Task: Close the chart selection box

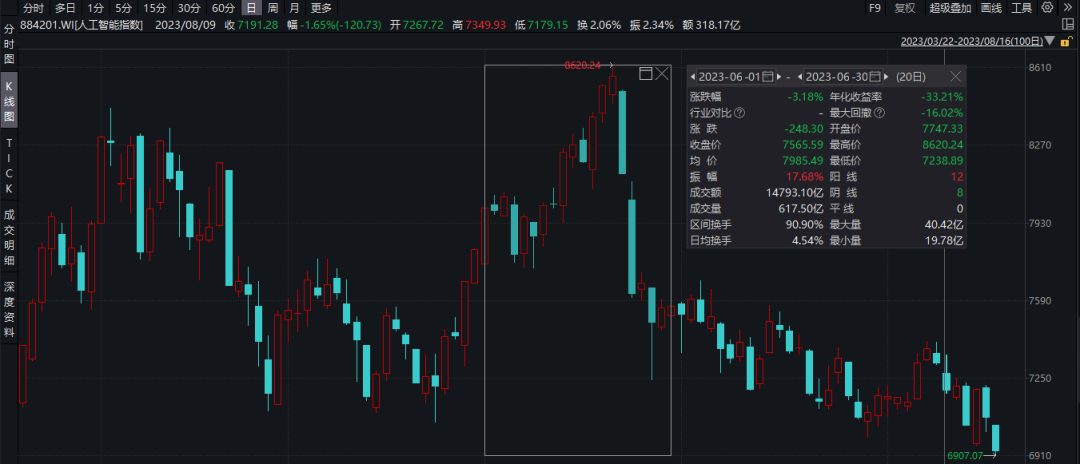Action: (662, 73)
